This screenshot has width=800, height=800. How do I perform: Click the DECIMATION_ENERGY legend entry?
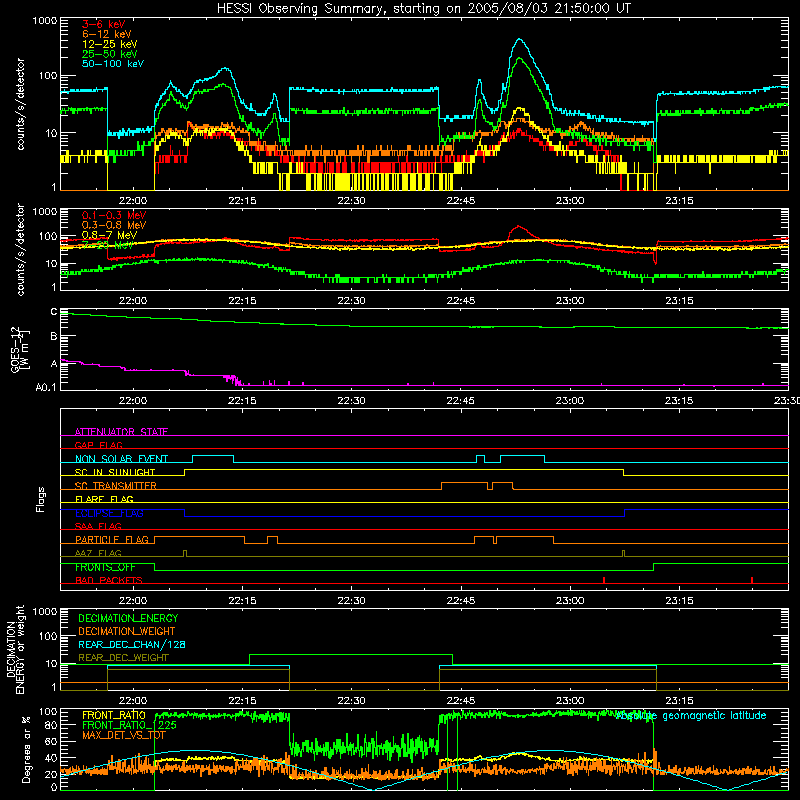click(x=128, y=618)
